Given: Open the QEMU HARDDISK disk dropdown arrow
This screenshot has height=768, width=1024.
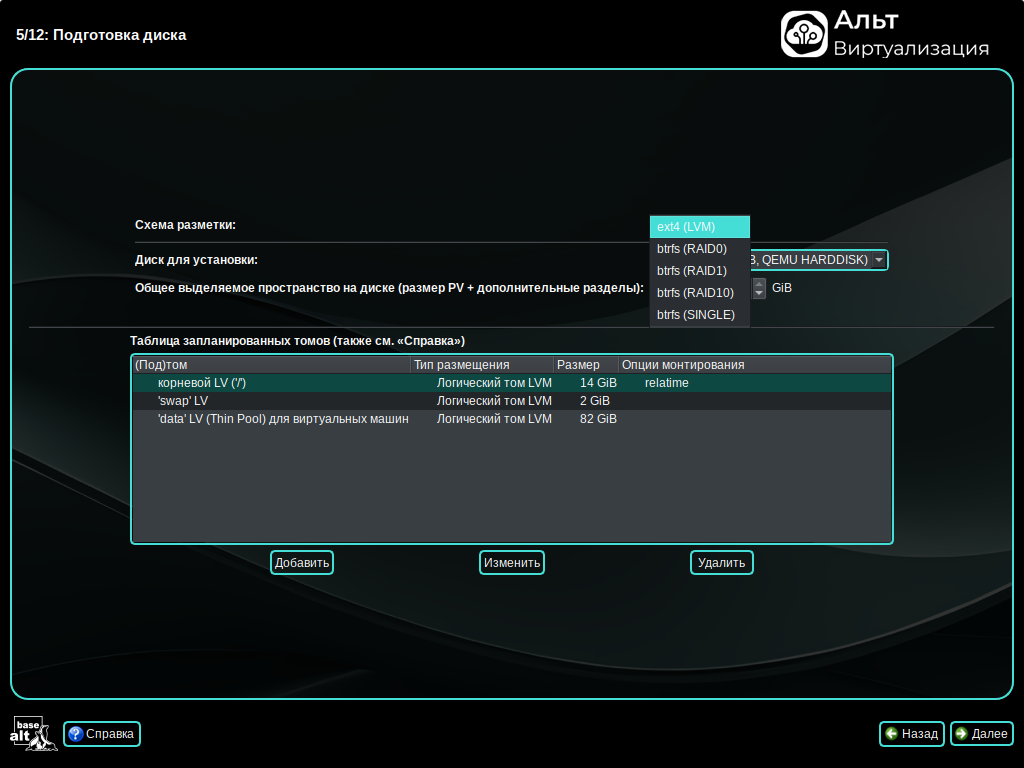Looking at the screenshot, I should (878, 260).
